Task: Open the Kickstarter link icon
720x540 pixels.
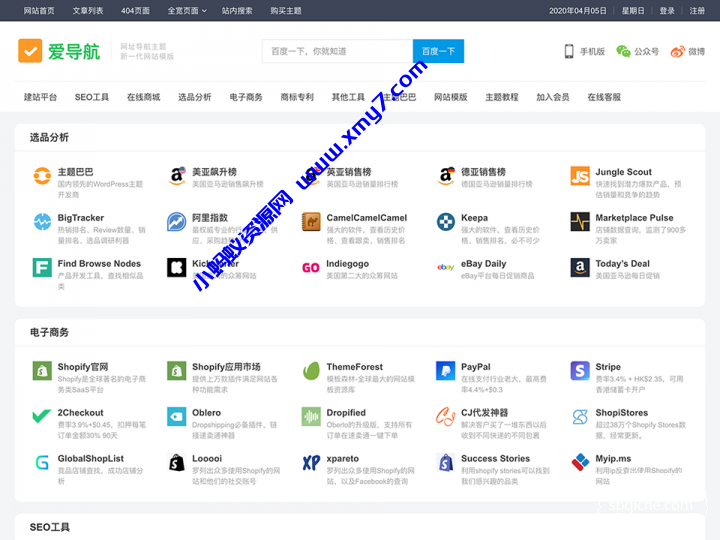Action: pos(177,268)
